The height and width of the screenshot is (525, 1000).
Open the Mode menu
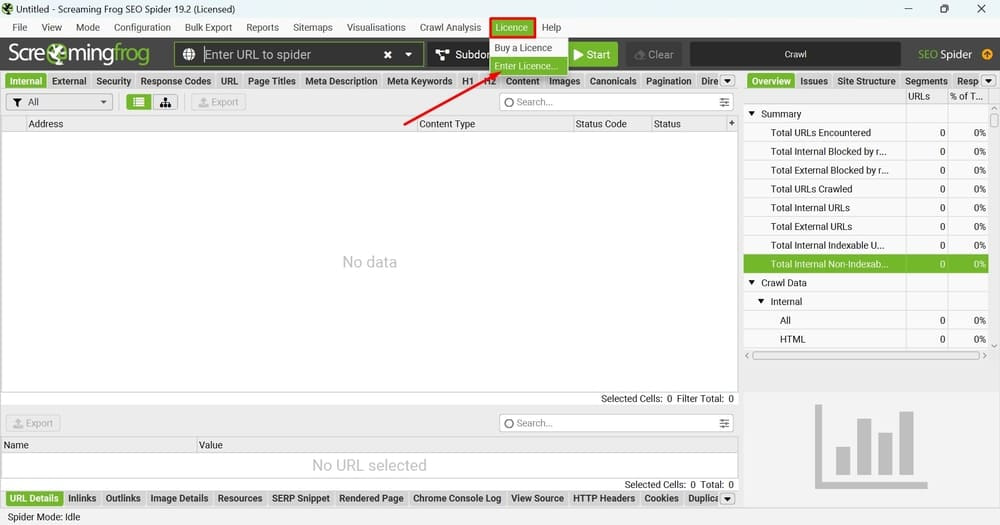click(x=88, y=27)
